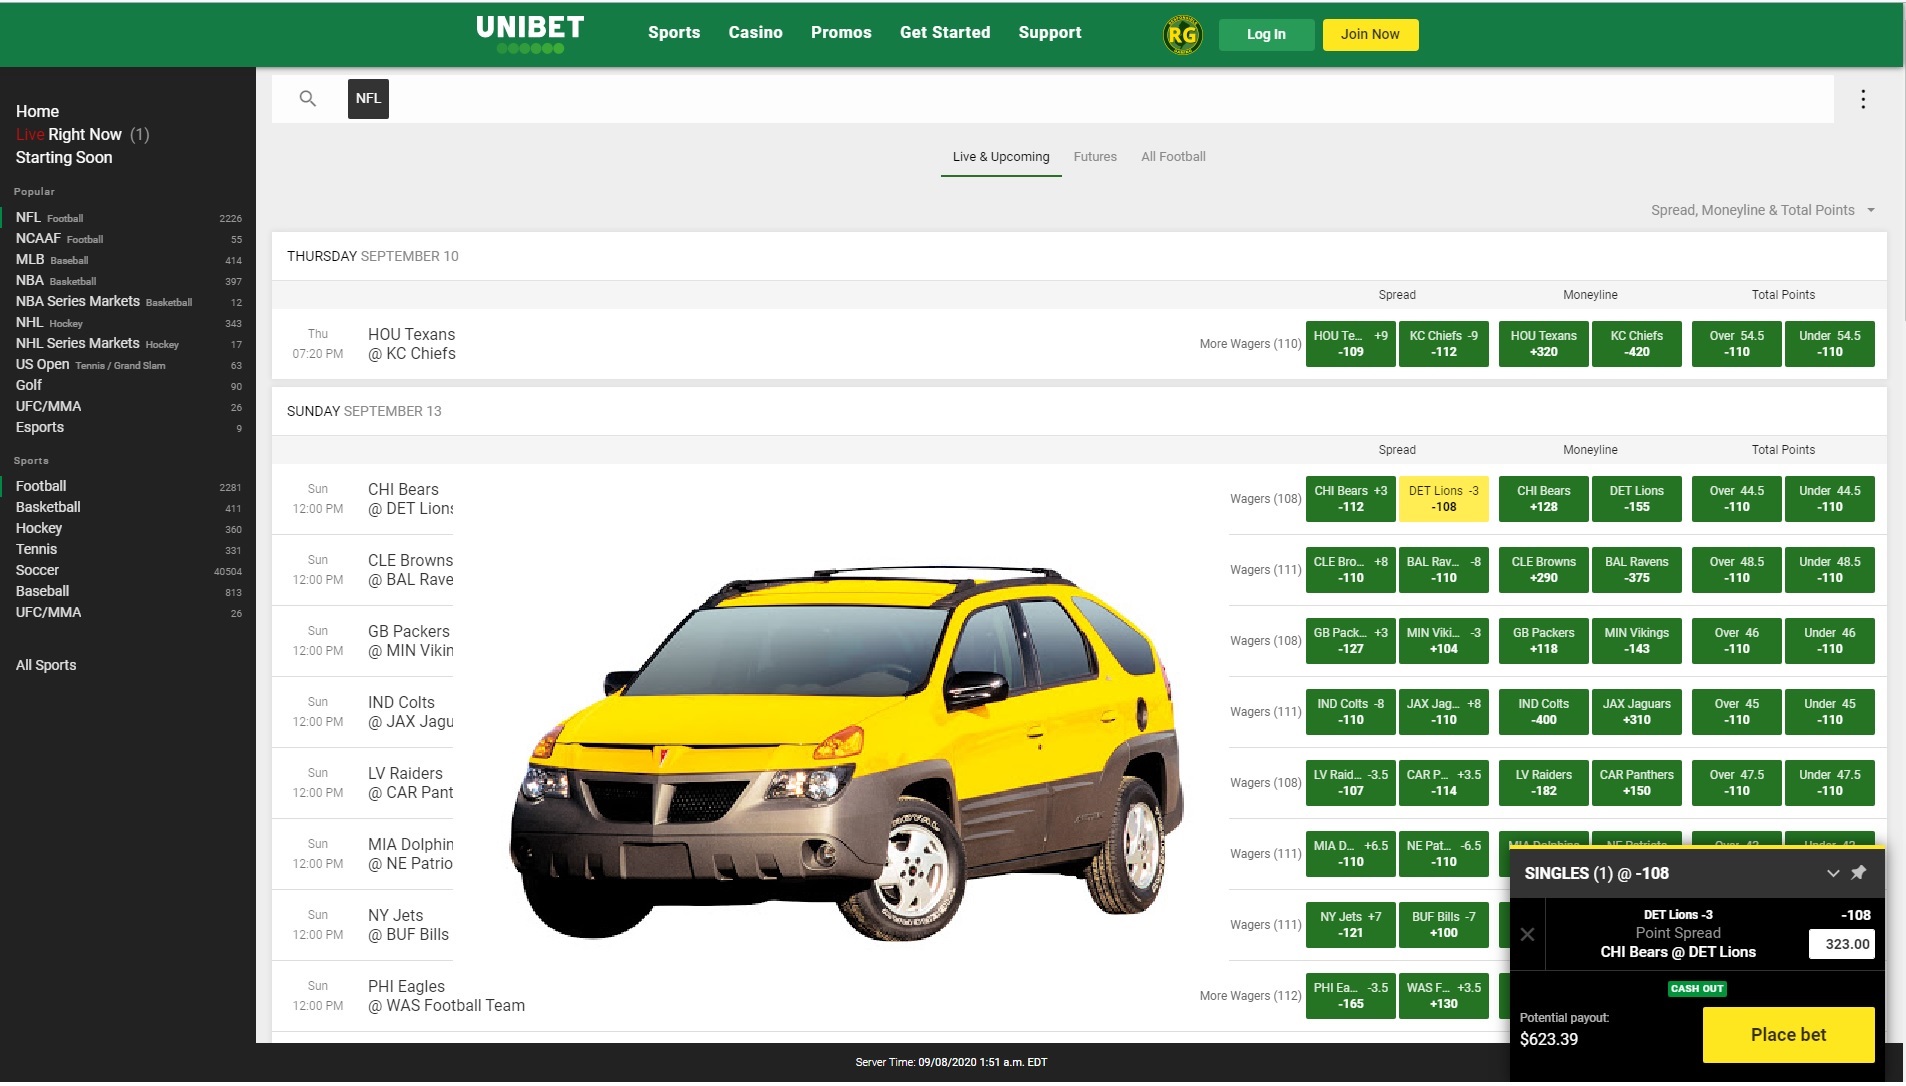Select NHL Hockey in Popular list
Screen dimensions: 1906x1086
coord(128,322)
